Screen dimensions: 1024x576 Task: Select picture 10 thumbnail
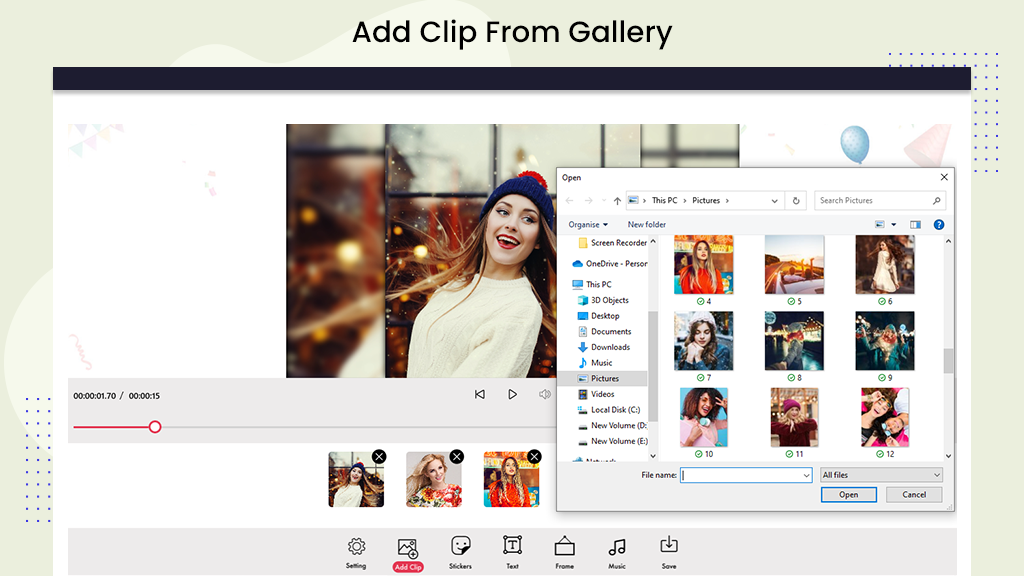point(703,417)
